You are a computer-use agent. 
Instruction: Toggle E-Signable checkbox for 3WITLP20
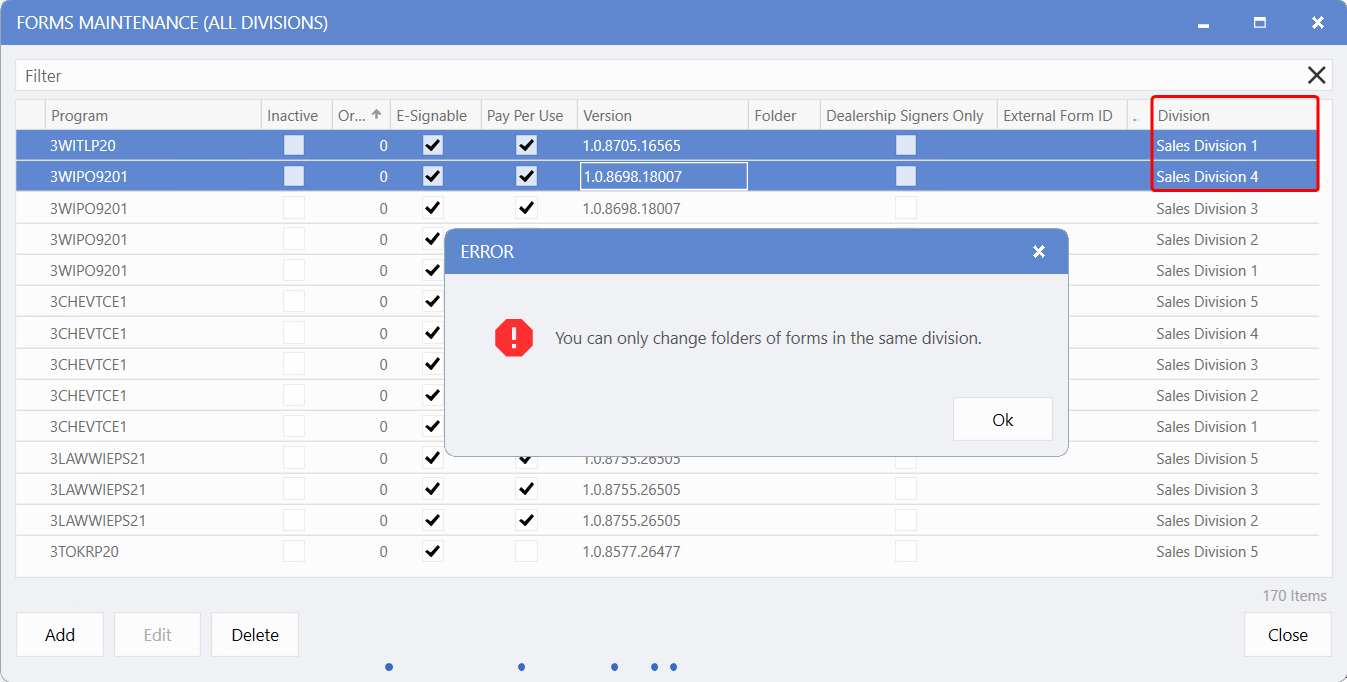point(432,146)
